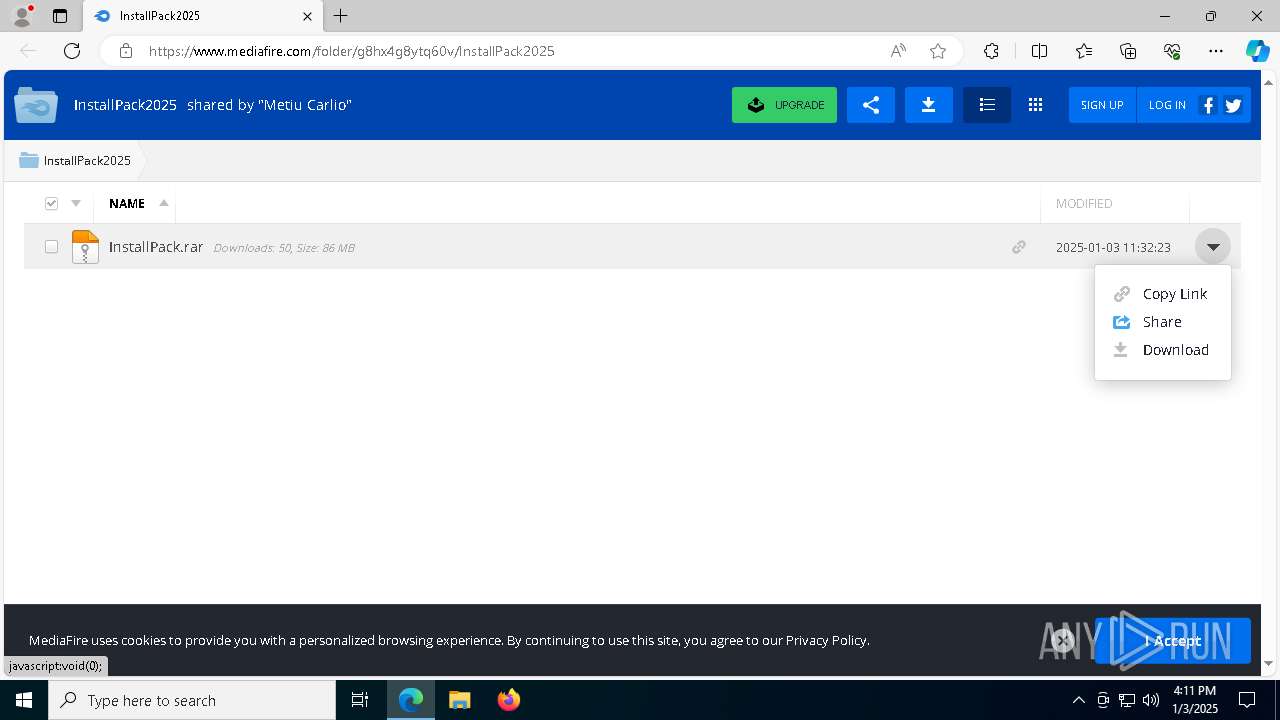The image size is (1280, 720).
Task: Click the link icon in InstallPack.rar row
Action: pos(1018,247)
